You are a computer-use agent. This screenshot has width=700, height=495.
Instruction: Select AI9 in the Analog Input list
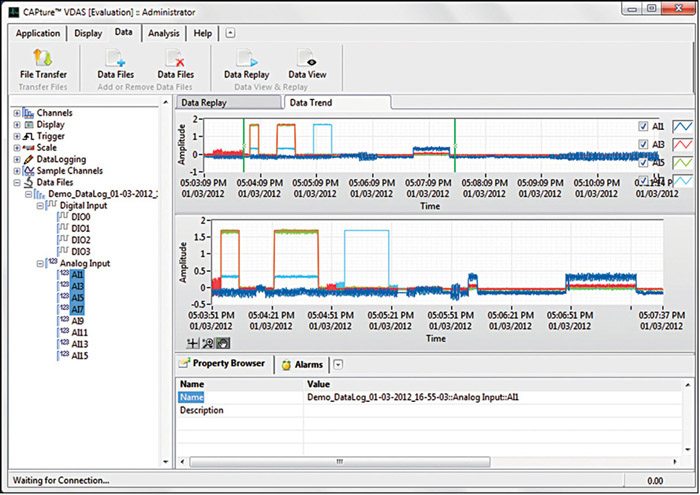tap(80, 321)
